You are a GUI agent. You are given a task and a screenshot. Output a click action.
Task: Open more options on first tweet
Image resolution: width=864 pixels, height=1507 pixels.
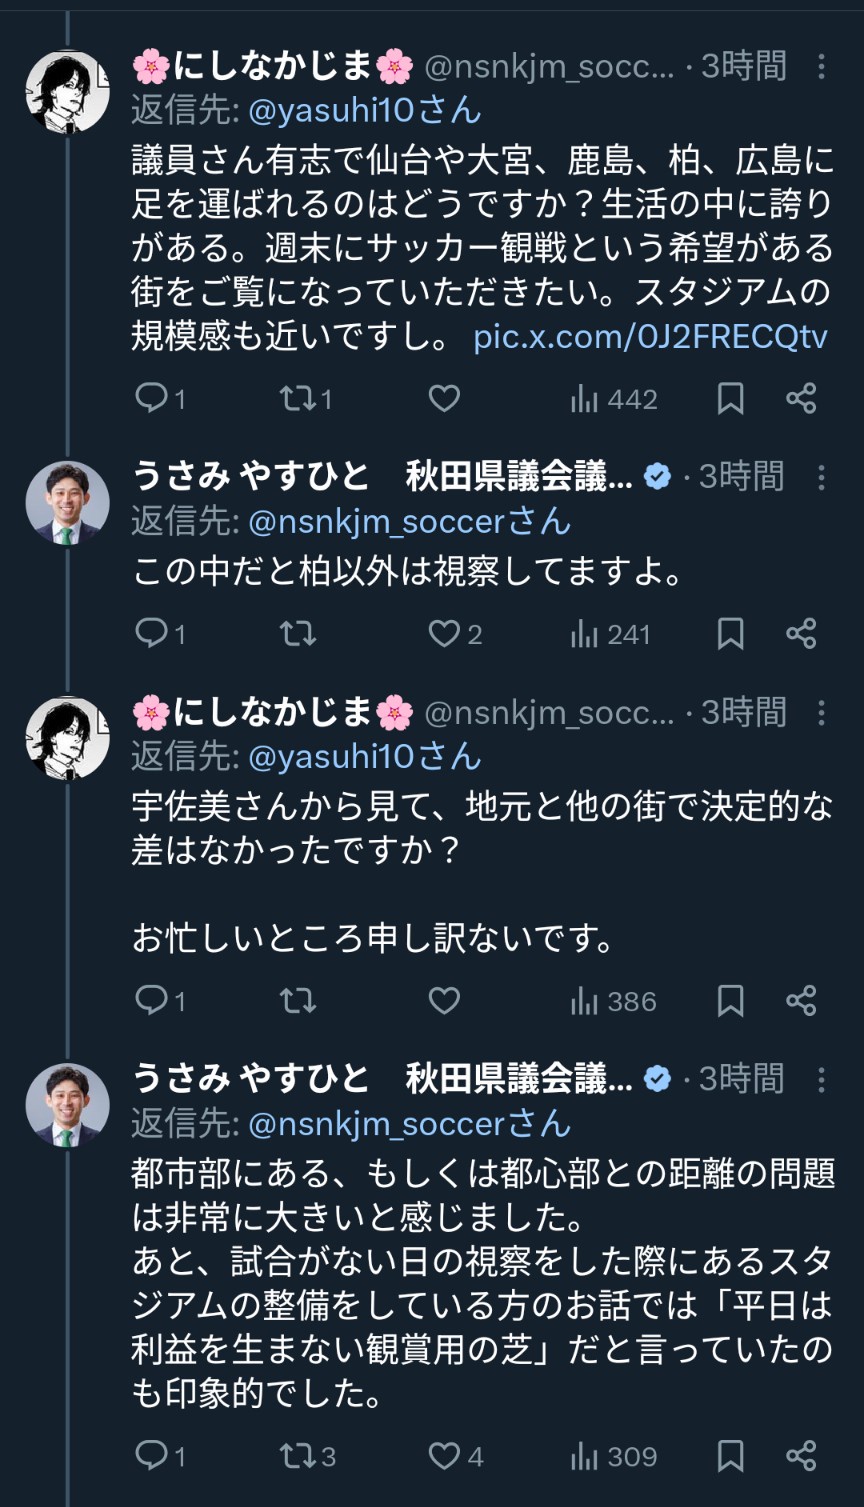[x=821, y=67]
